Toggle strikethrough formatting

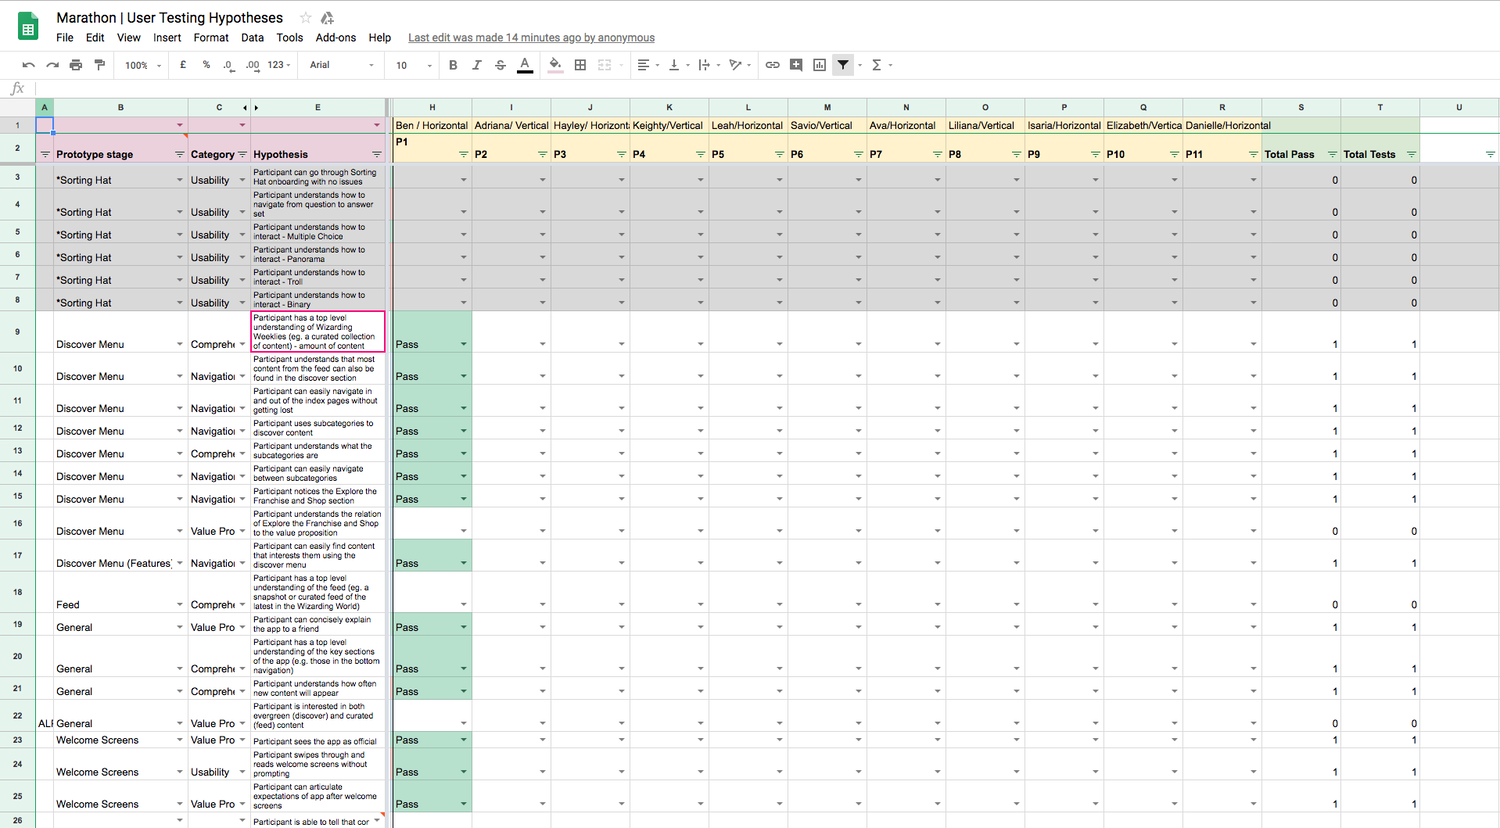pyautogui.click(x=500, y=65)
